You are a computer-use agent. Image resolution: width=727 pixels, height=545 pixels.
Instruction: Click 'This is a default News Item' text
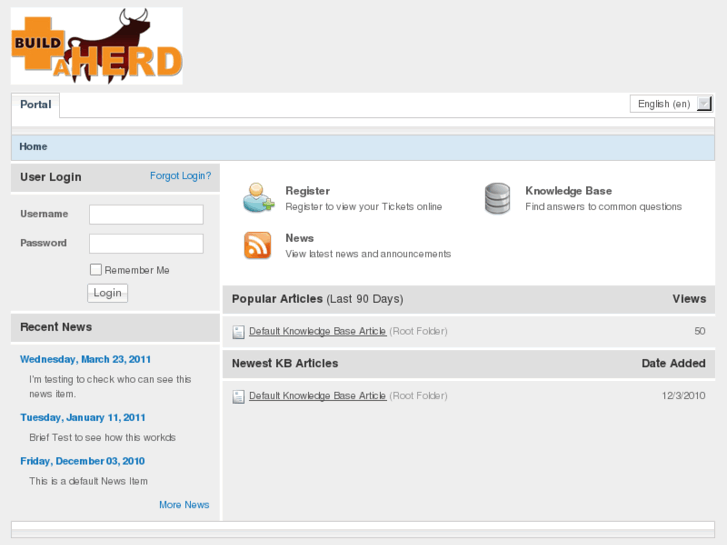click(x=89, y=481)
